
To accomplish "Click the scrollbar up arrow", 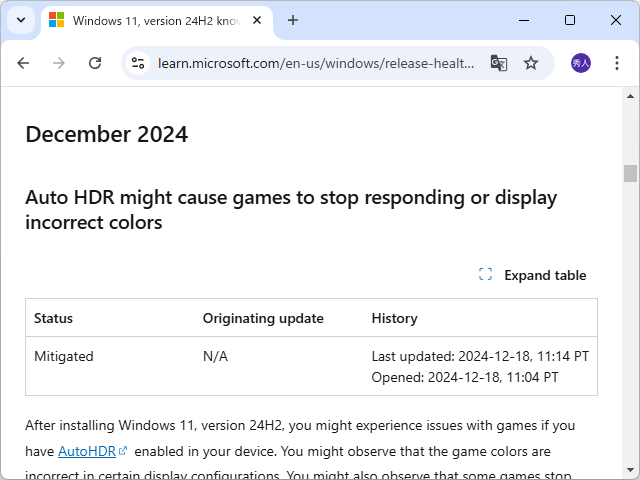I will [x=630, y=96].
